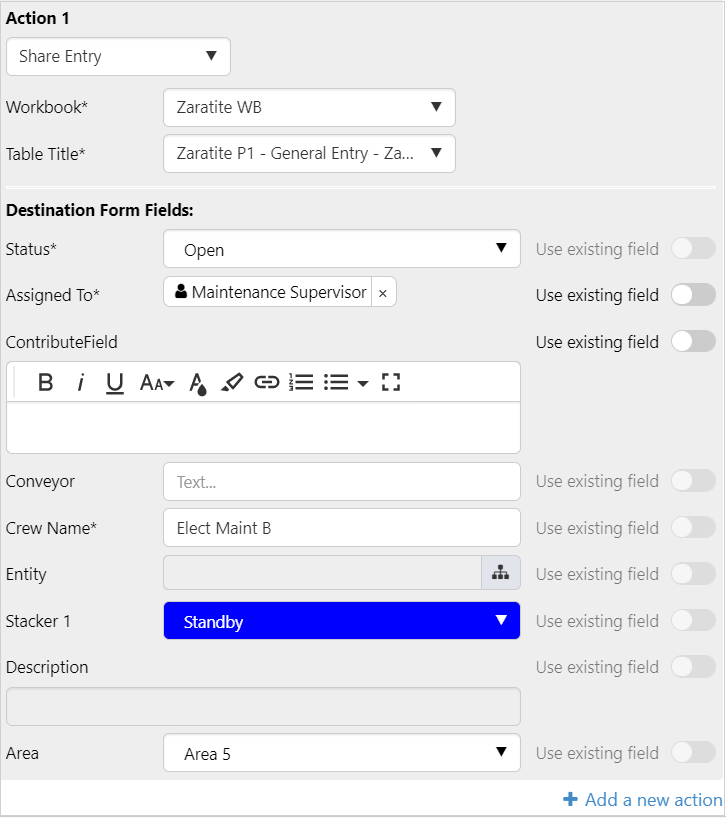Start a numbered list in editor
This screenshot has height=818, width=726.
tap(301, 382)
